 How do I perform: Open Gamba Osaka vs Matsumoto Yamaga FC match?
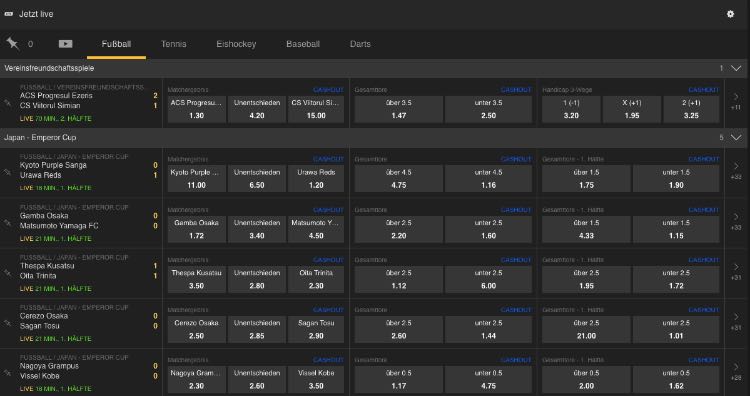tap(59, 220)
